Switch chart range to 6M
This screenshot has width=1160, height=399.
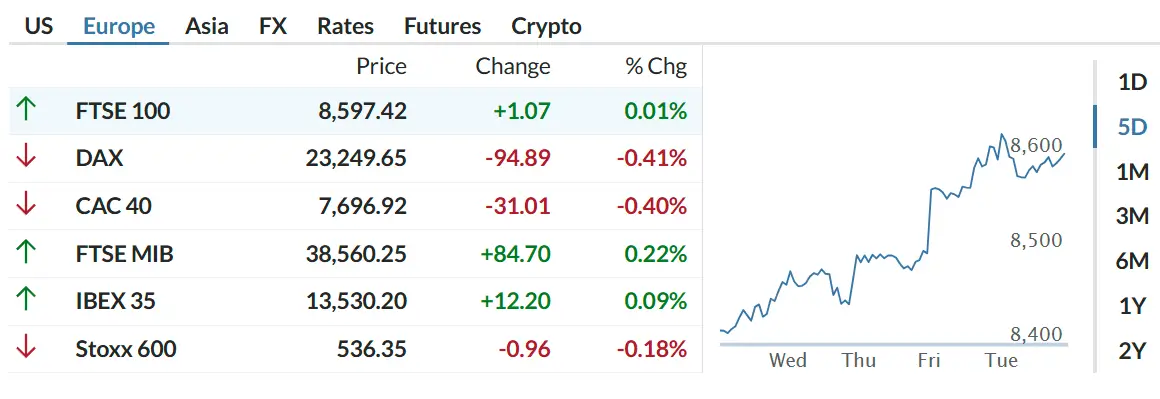coord(1132,261)
